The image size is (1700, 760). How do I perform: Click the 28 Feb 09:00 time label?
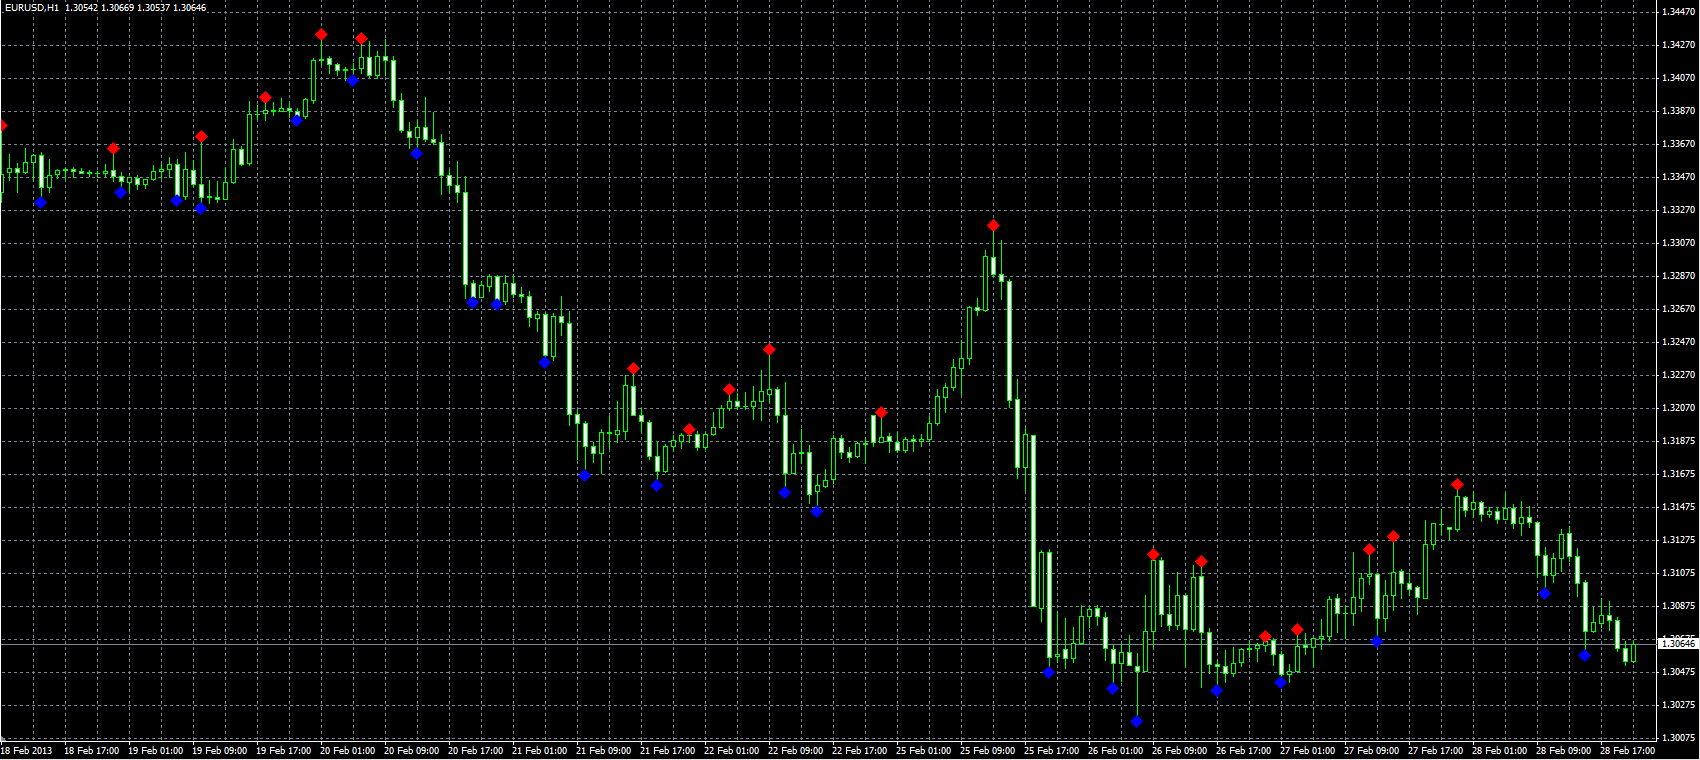pos(1563,751)
